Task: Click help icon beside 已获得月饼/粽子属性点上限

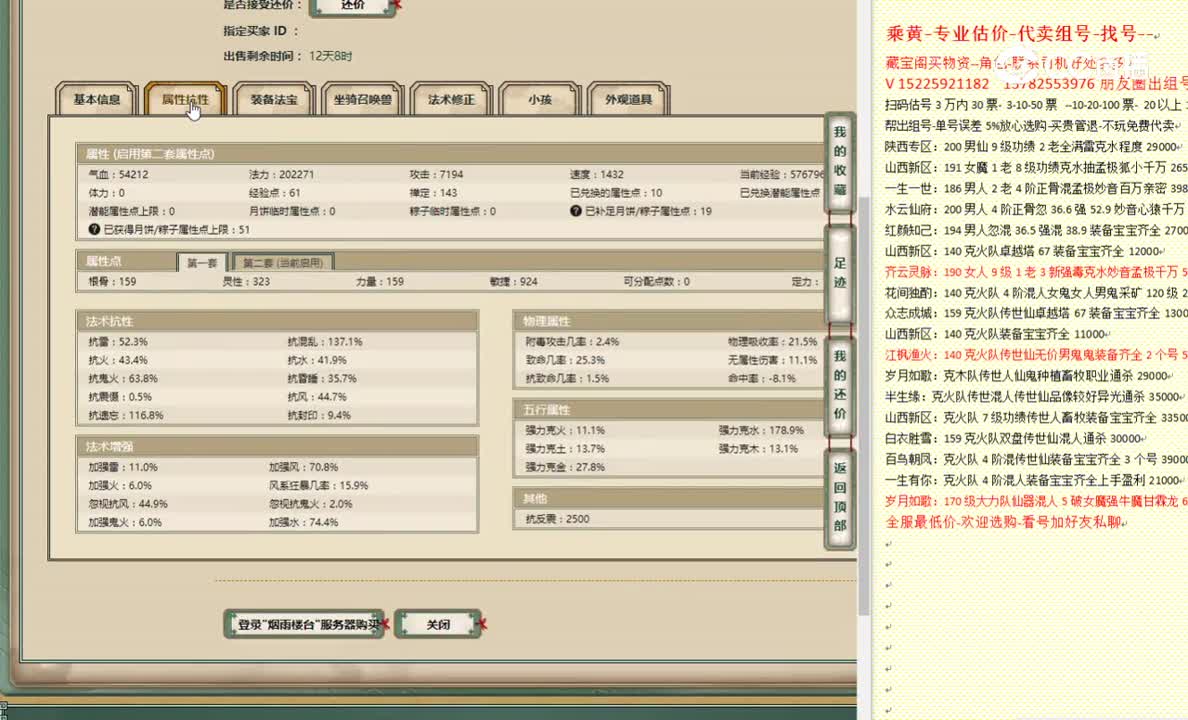Action: (94, 229)
